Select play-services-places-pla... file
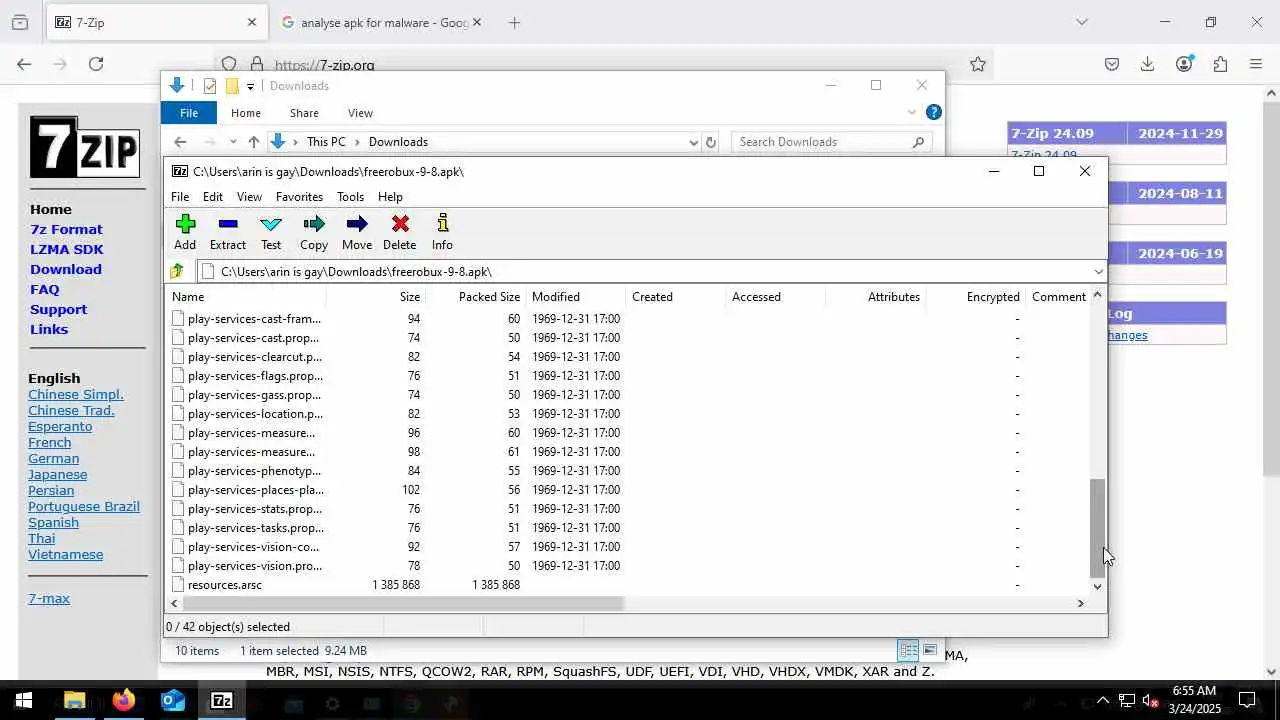 [x=255, y=490]
